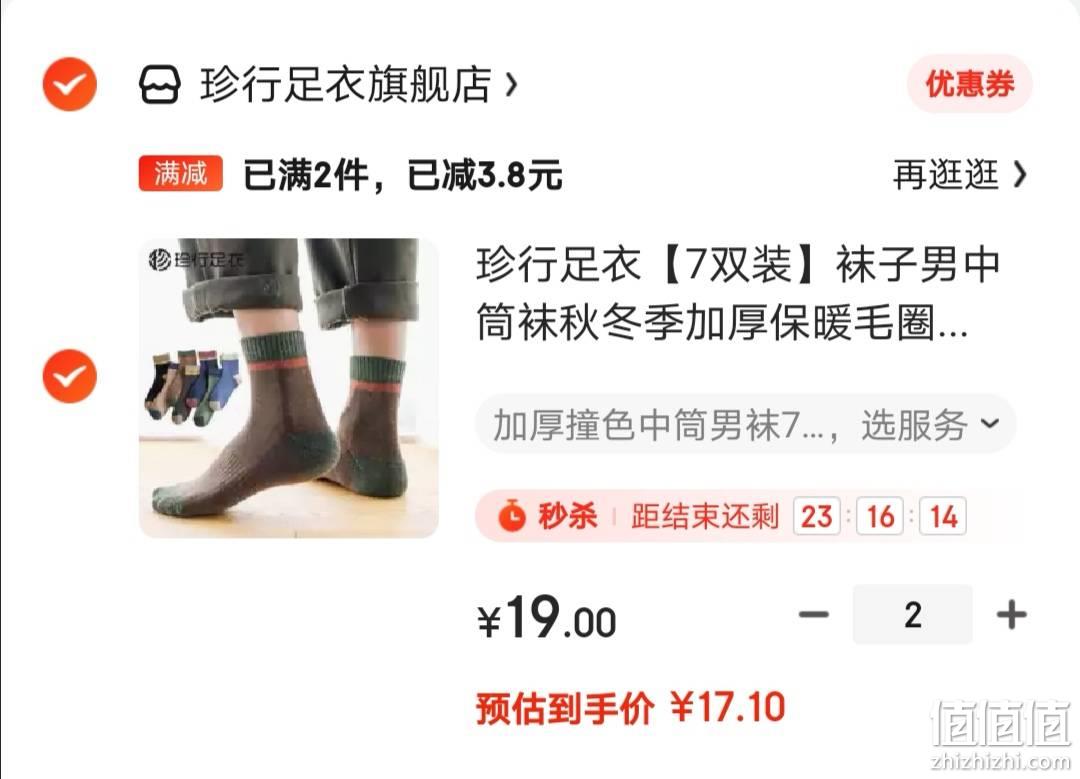Click the 满减 promotion tag
This screenshot has width=1080, height=779.
coord(180,174)
